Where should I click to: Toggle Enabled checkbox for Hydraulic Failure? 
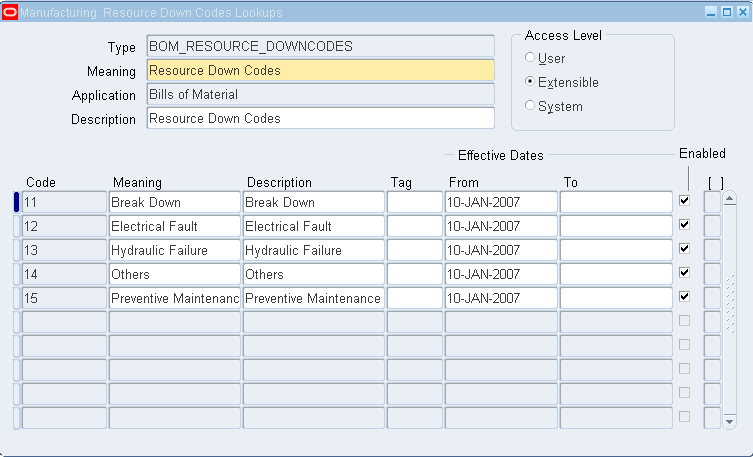point(684,249)
